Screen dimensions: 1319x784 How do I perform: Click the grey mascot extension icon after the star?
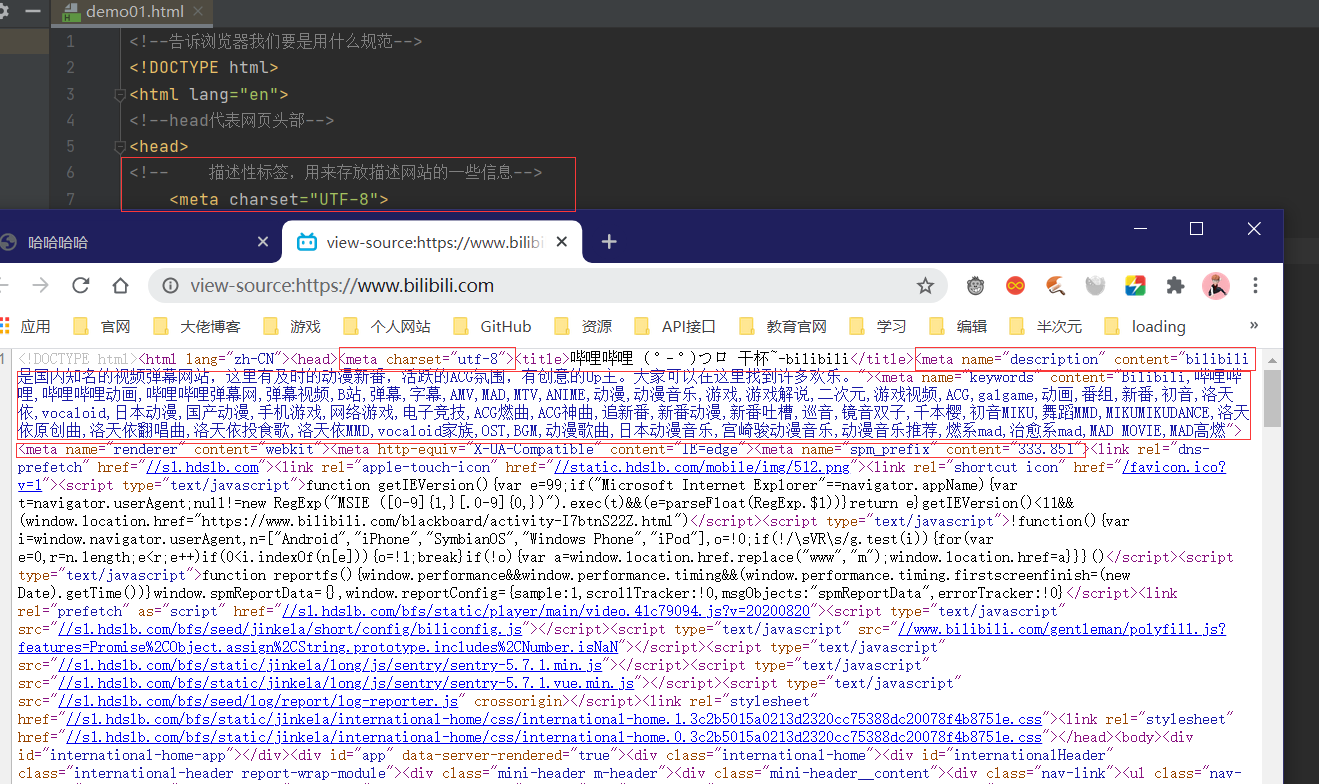pyautogui.click(x=976, y=286)
